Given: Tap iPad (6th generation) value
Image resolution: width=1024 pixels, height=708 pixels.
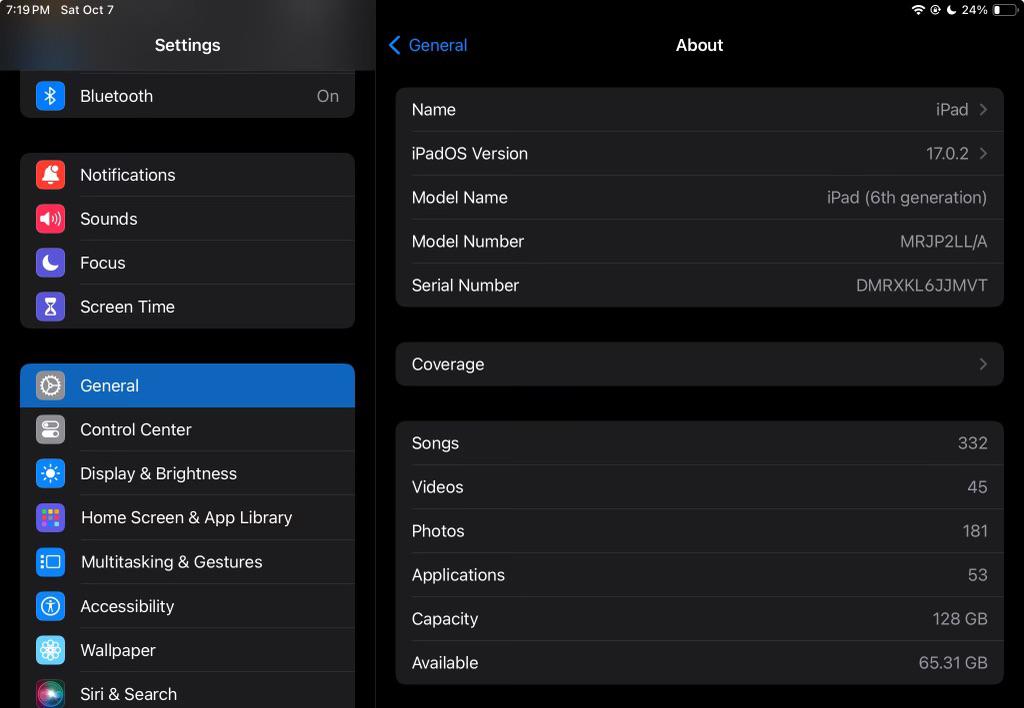Looking at the screenshot, I should [907, 197].
